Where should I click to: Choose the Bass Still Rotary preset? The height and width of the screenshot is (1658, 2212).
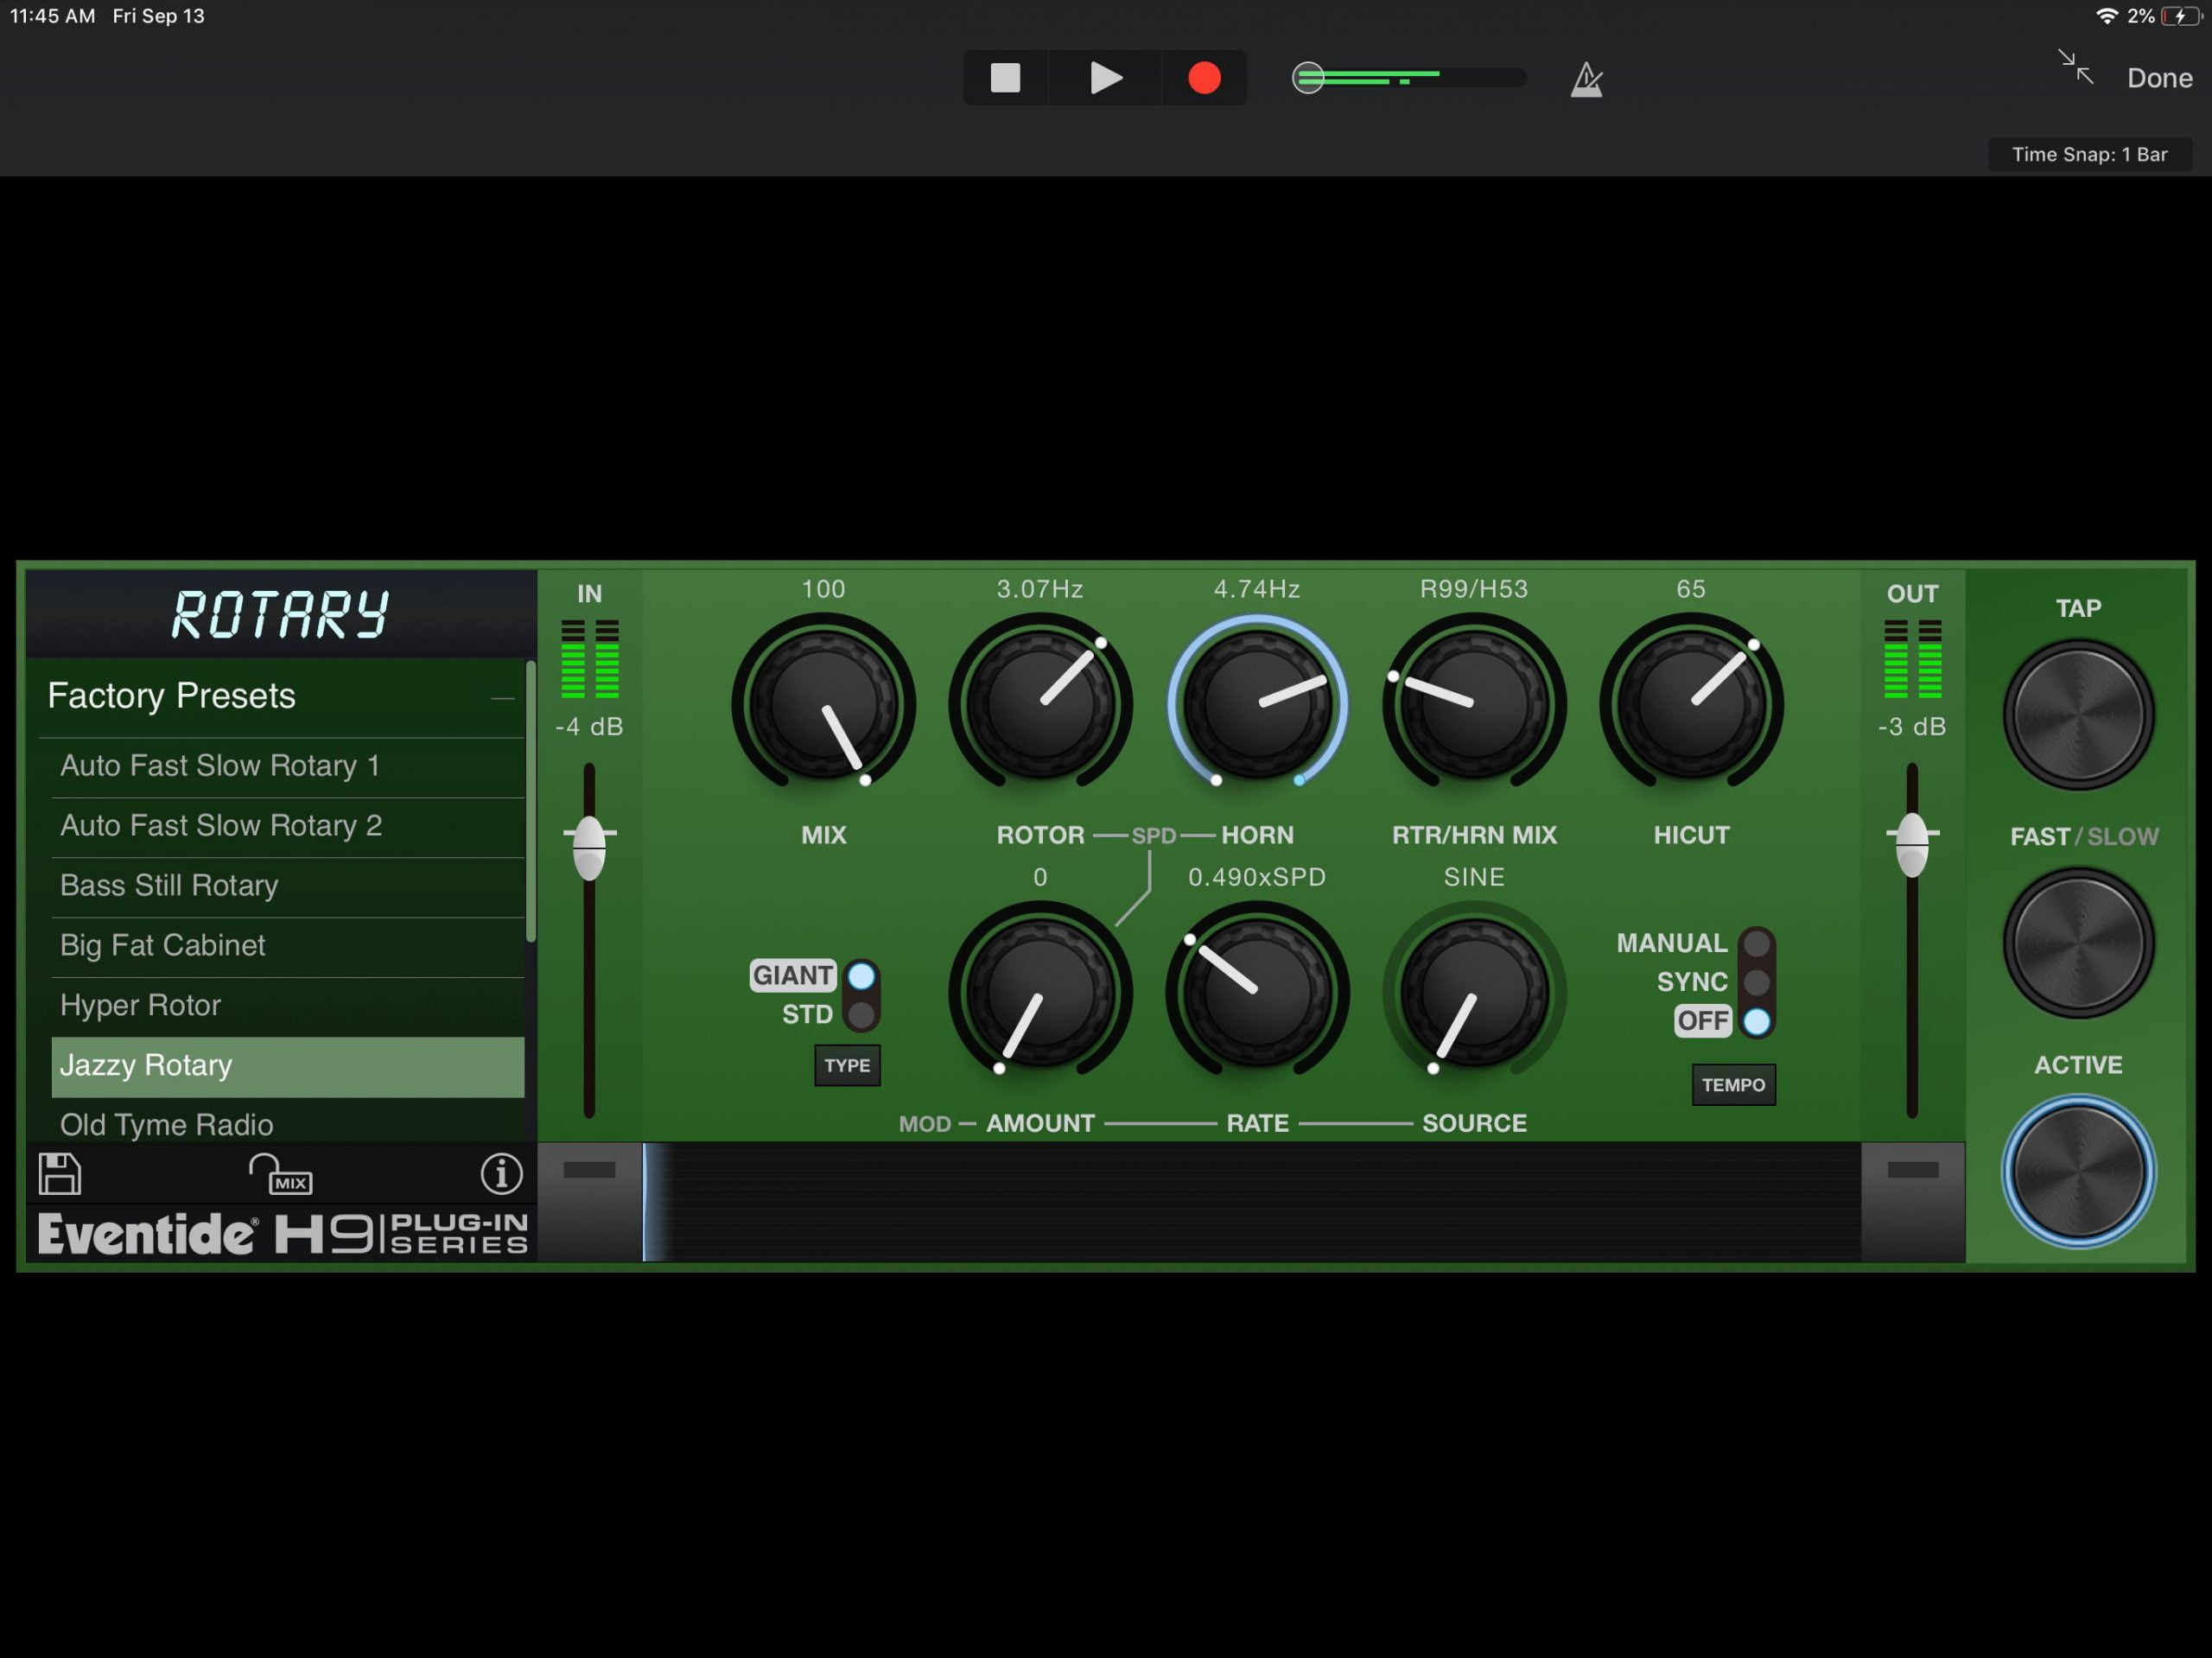[288, 886]
